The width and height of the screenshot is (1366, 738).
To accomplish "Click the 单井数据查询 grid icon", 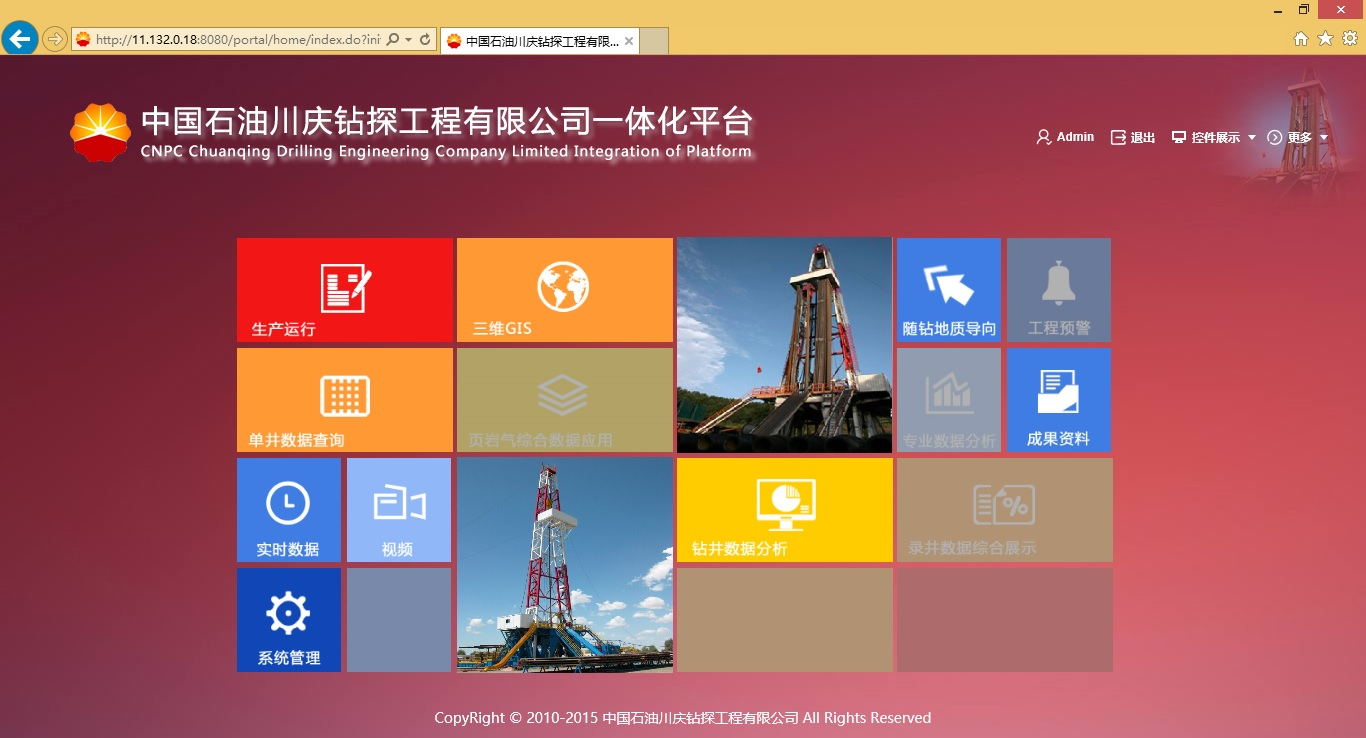I will (x=345, y=396).
